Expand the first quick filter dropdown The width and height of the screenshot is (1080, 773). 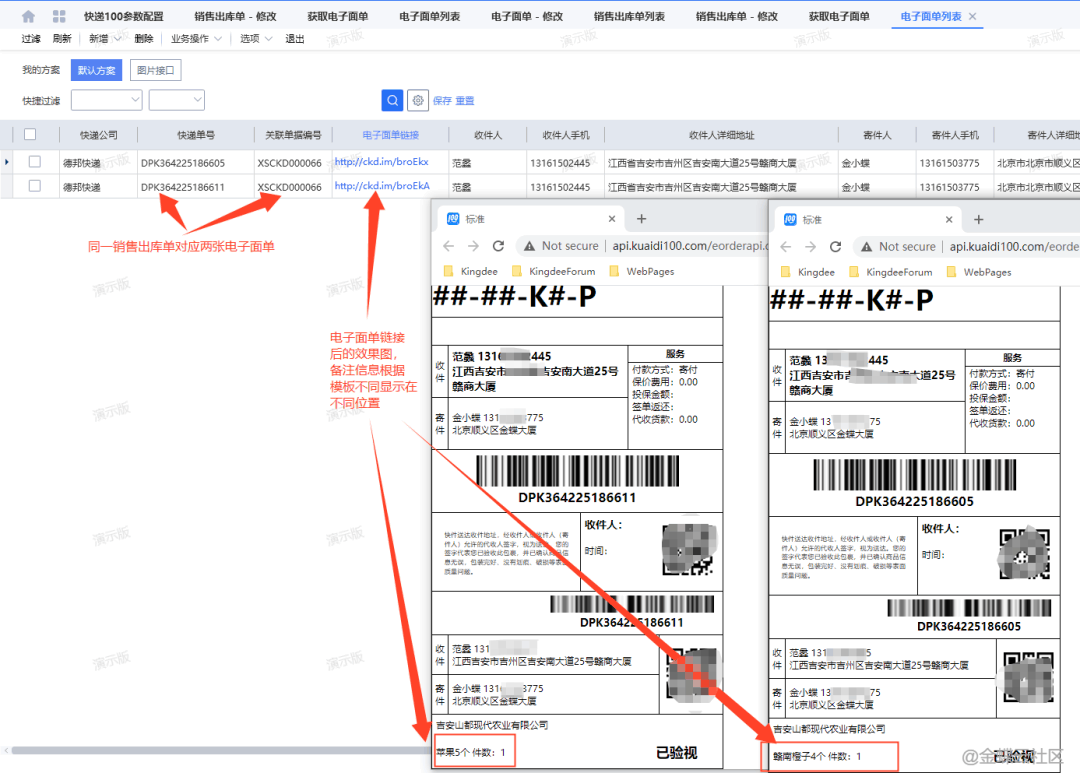tap(107, 100)
